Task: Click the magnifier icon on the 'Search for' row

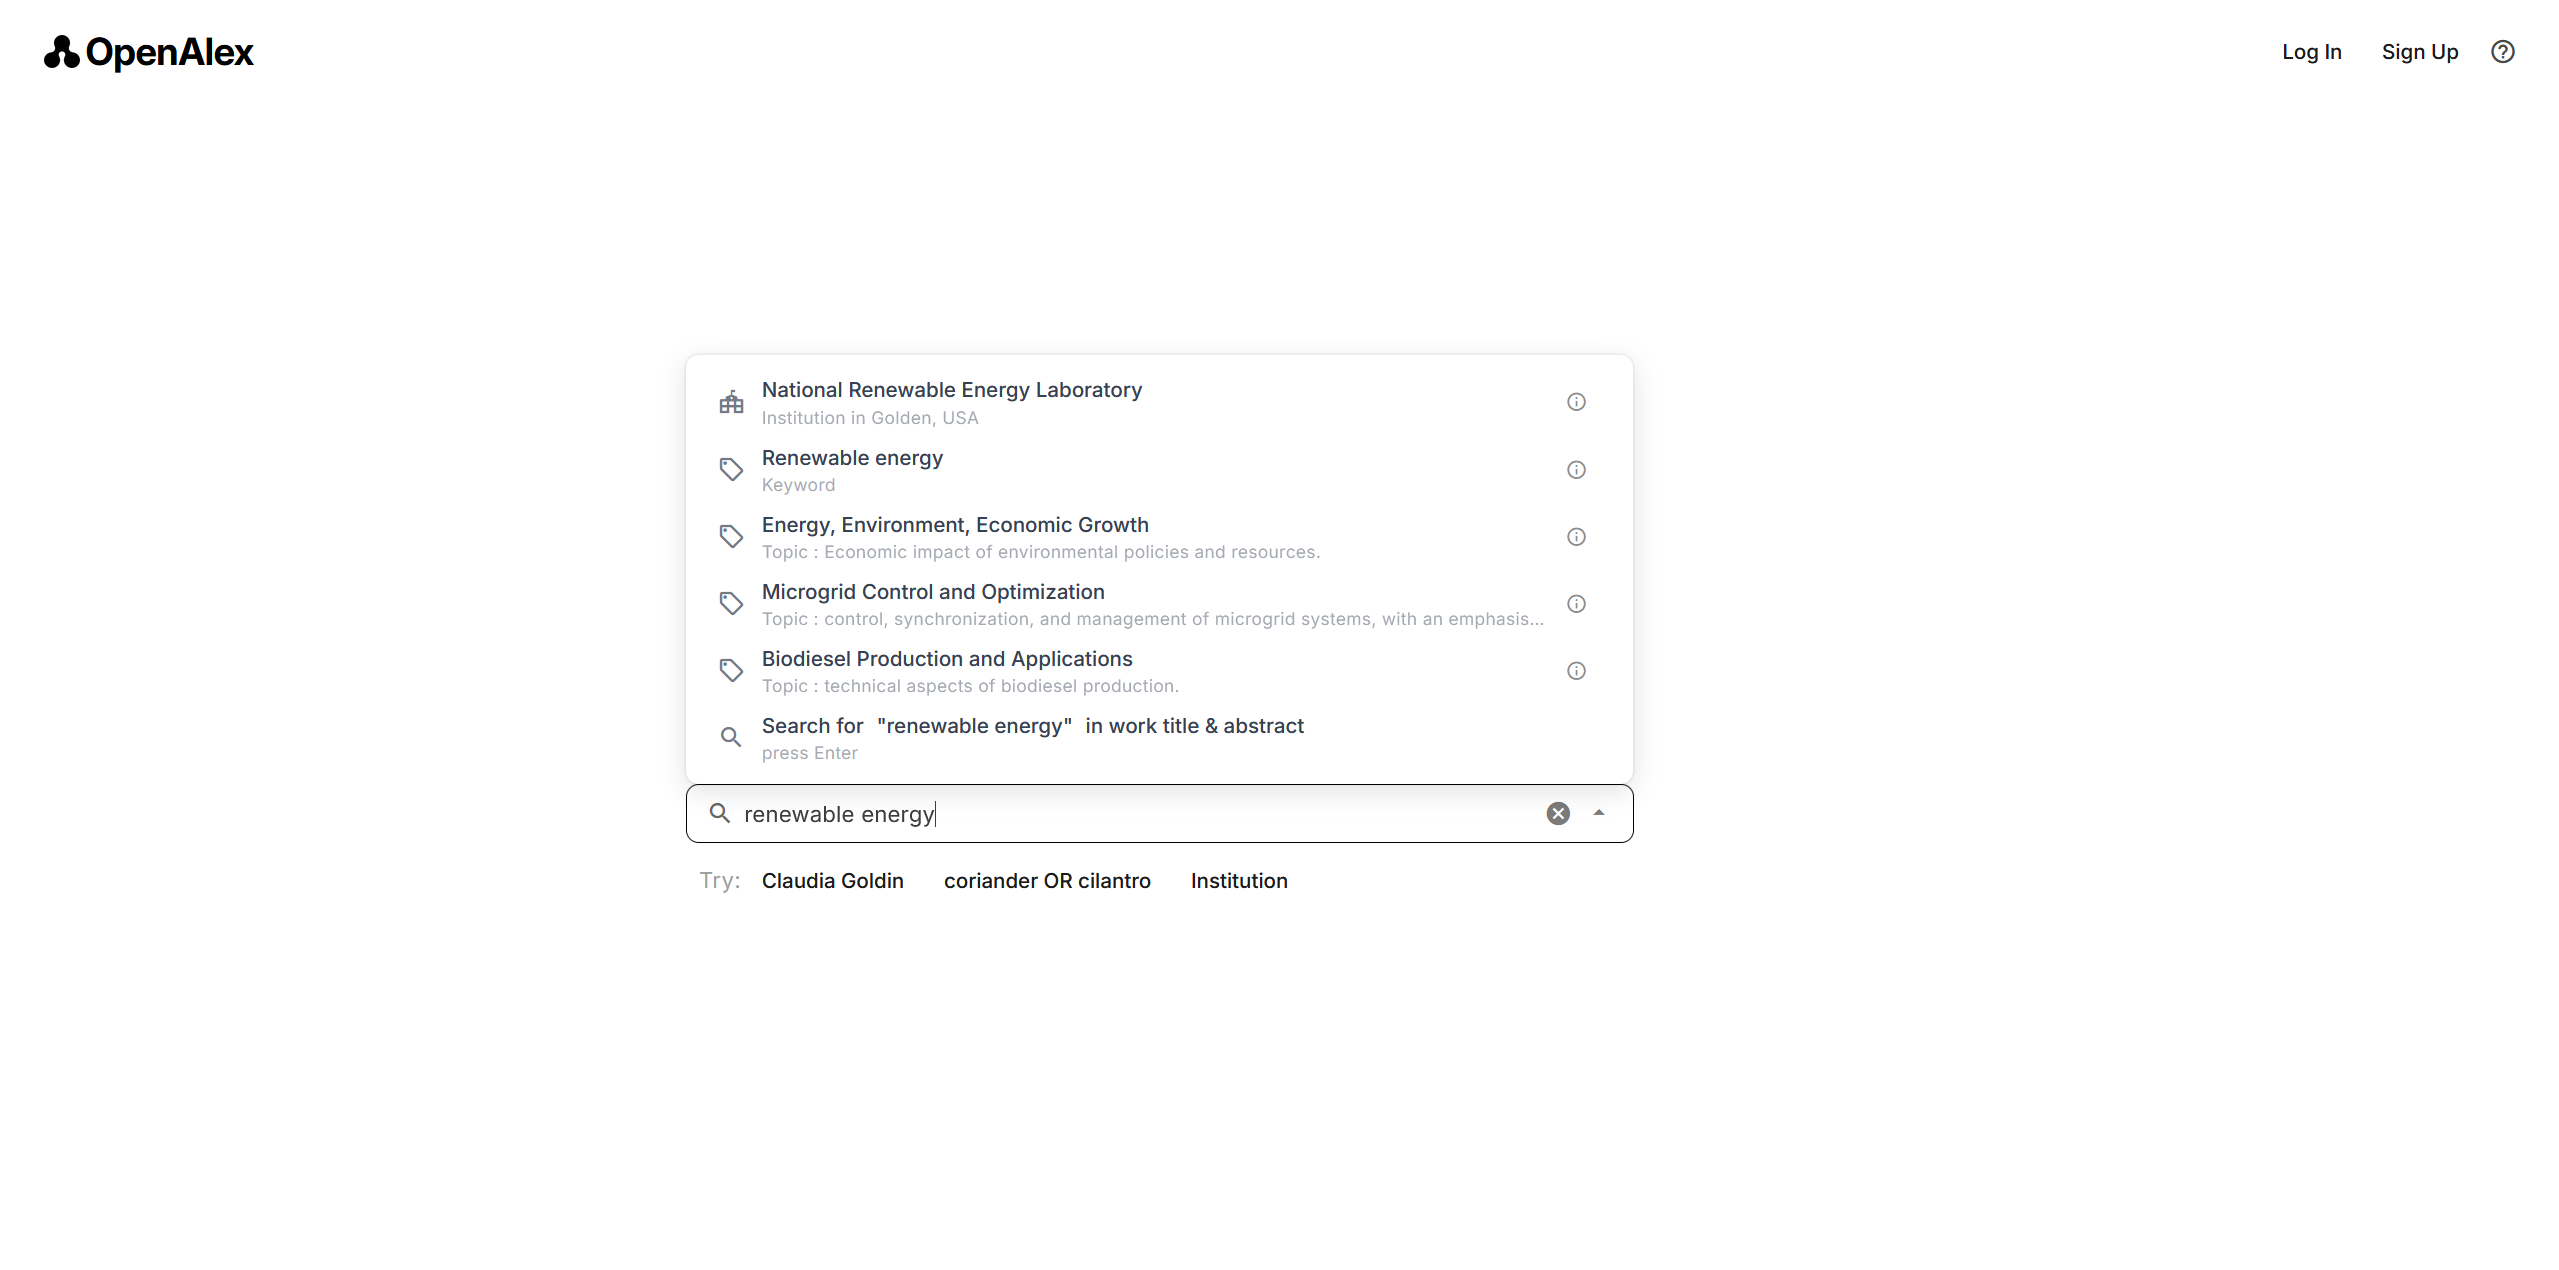Action: (x=730, y=736)
